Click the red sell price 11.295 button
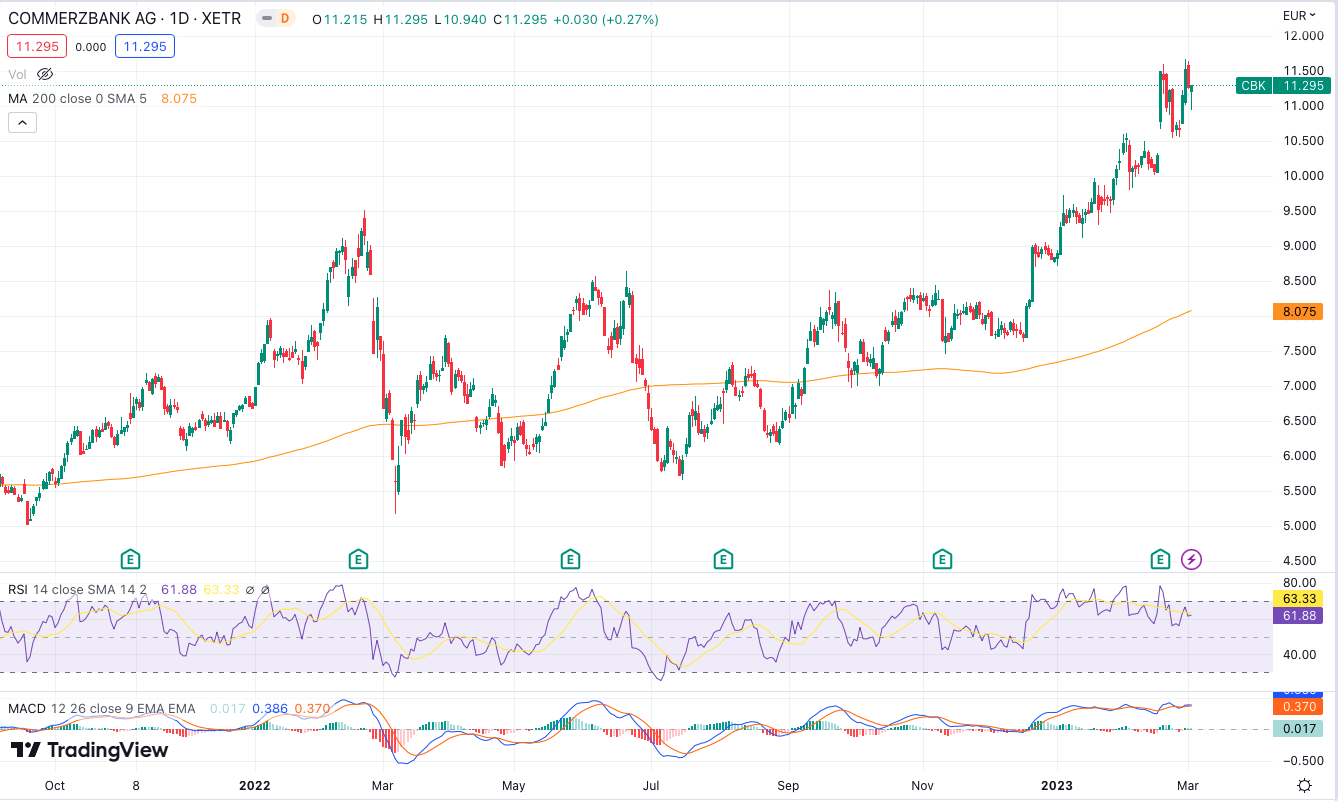 (37, 46)
